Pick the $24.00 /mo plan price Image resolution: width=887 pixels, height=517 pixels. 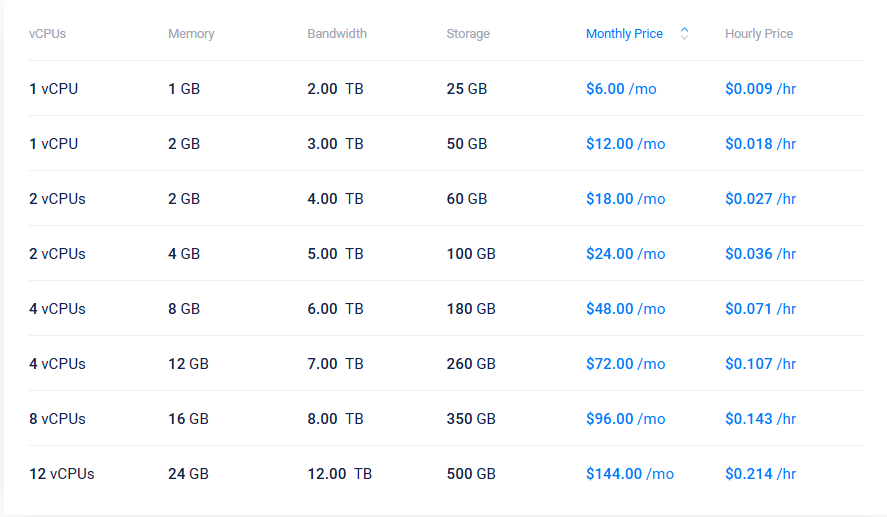click(625, 254)
